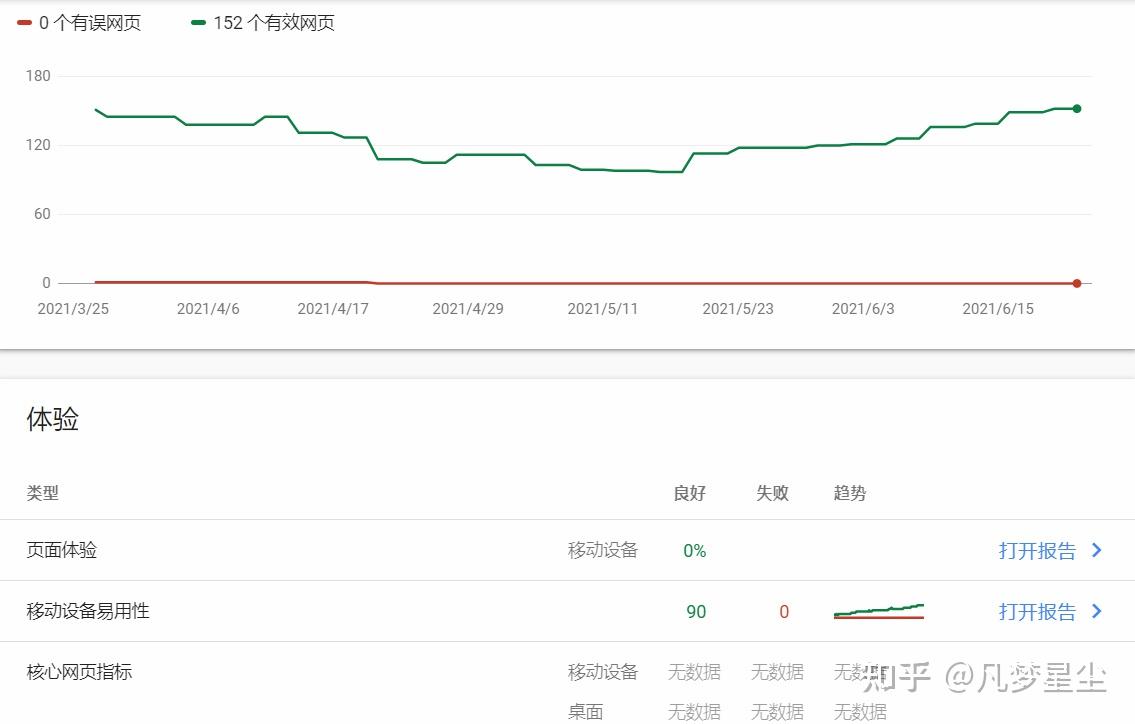Click chevron arrow in 移动设备易用性 row
The height and width of the screenshot is (724, 1135).
pyautogui.click(x=1097, y=611)
